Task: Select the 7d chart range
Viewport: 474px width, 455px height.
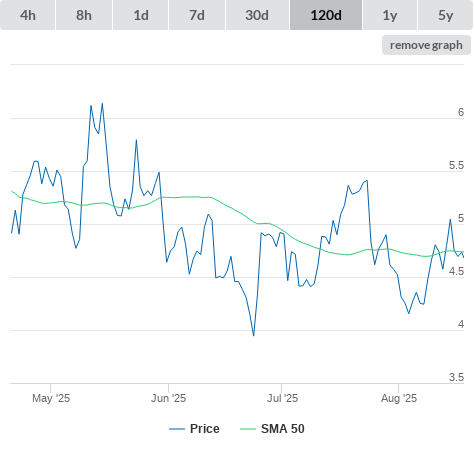Action: [x=197, y=15]
